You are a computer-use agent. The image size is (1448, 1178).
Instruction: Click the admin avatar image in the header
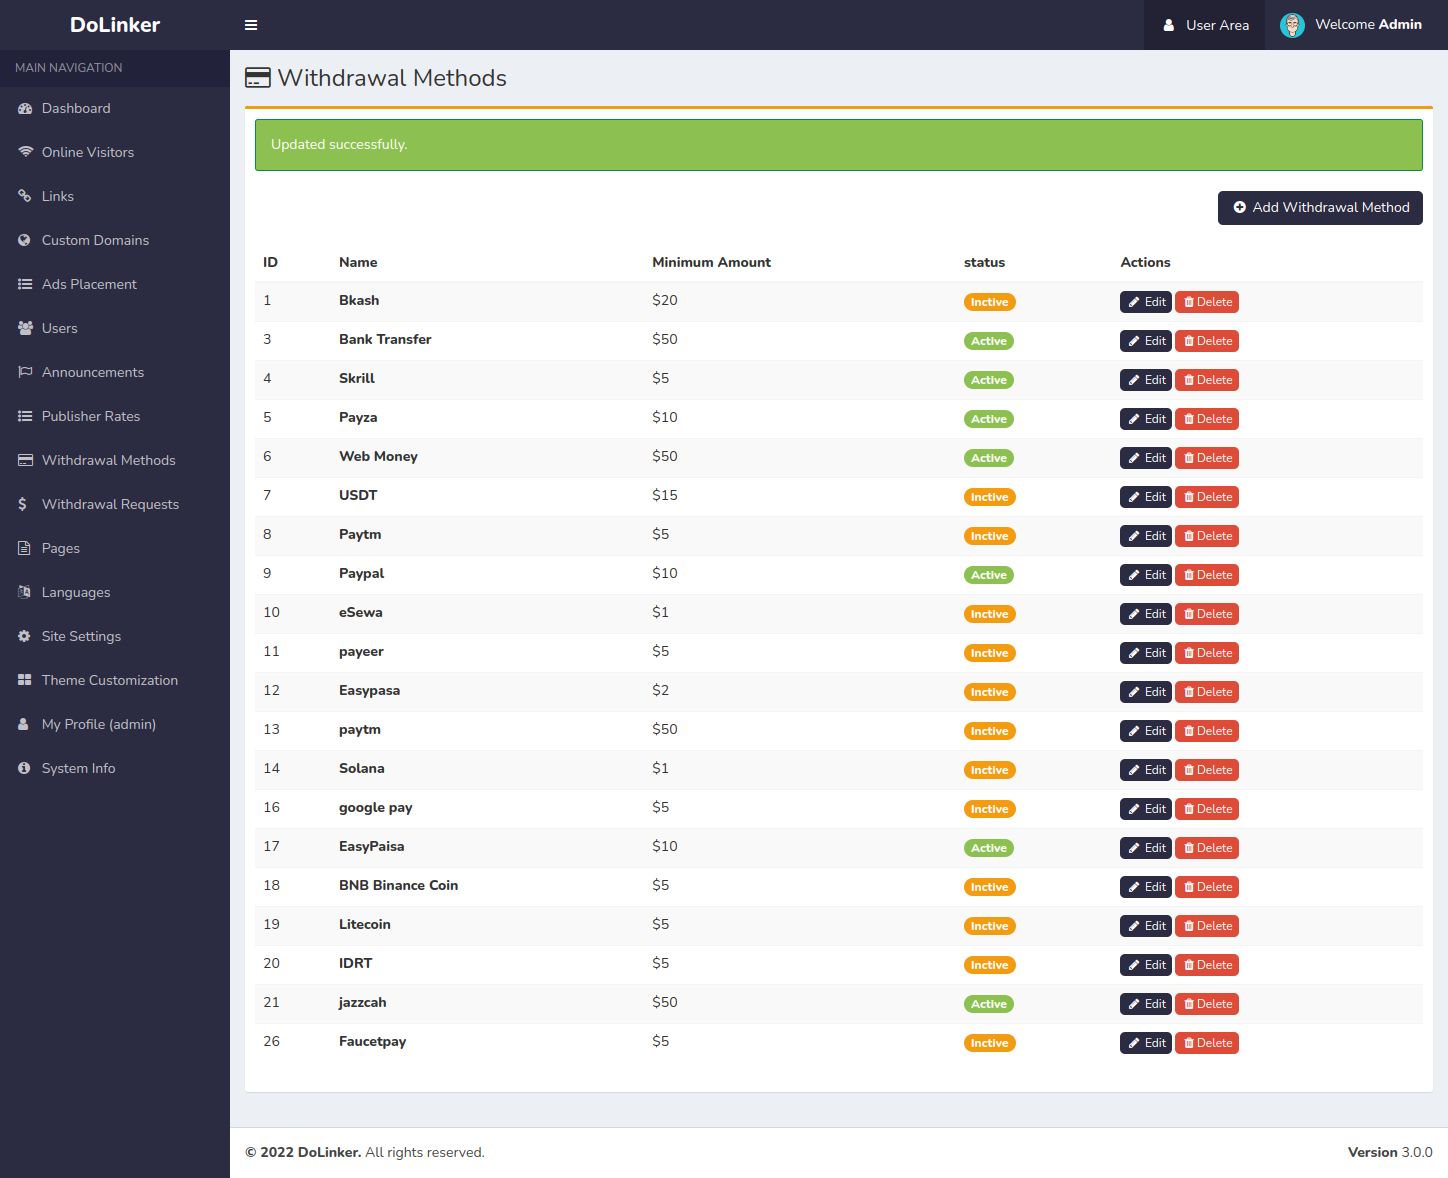tap(1292, 25)
